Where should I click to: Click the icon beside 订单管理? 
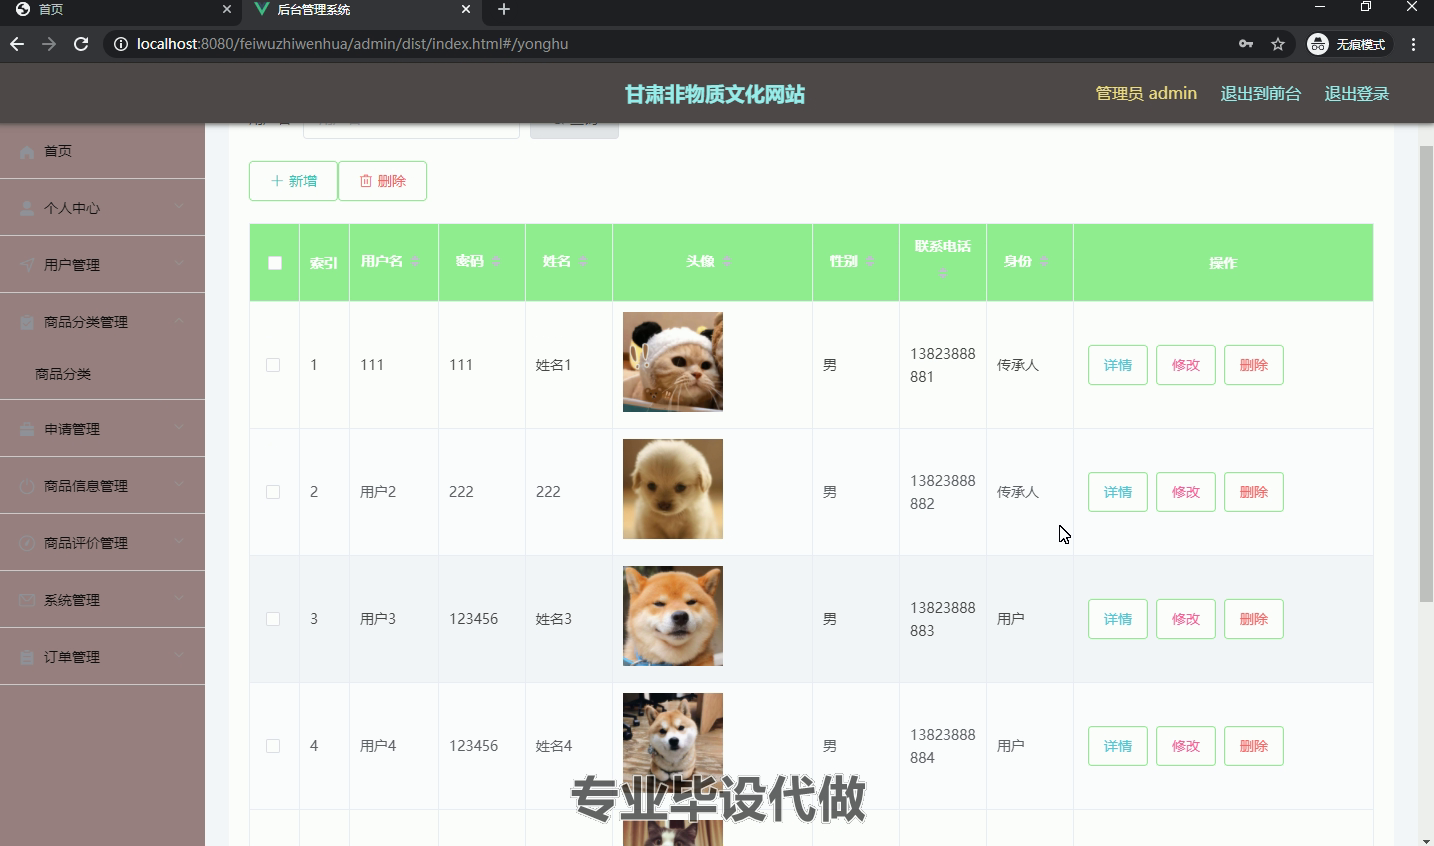pos(27,657)
